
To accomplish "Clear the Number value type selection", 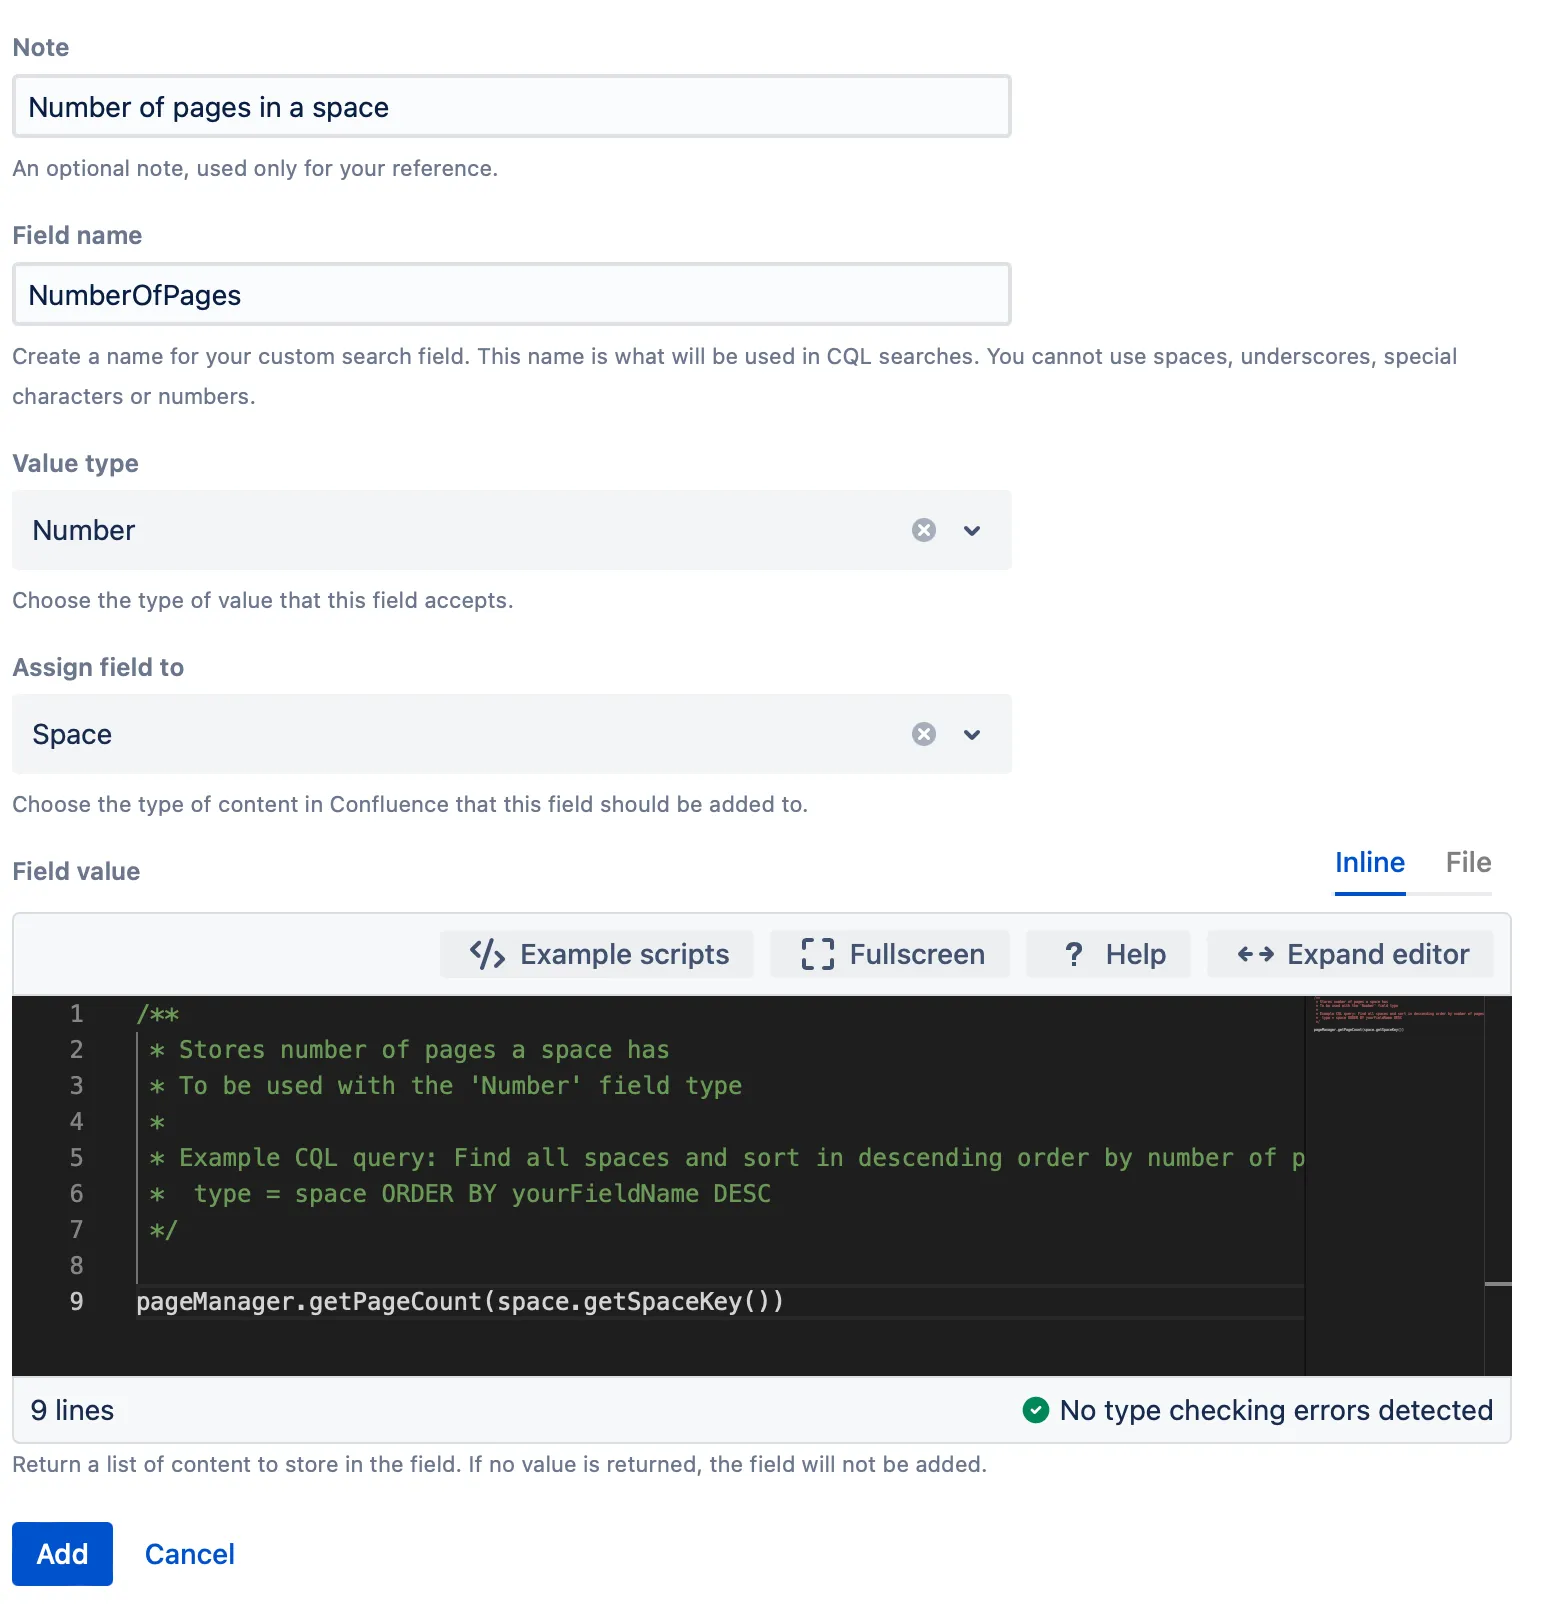I will click(924, 530).
